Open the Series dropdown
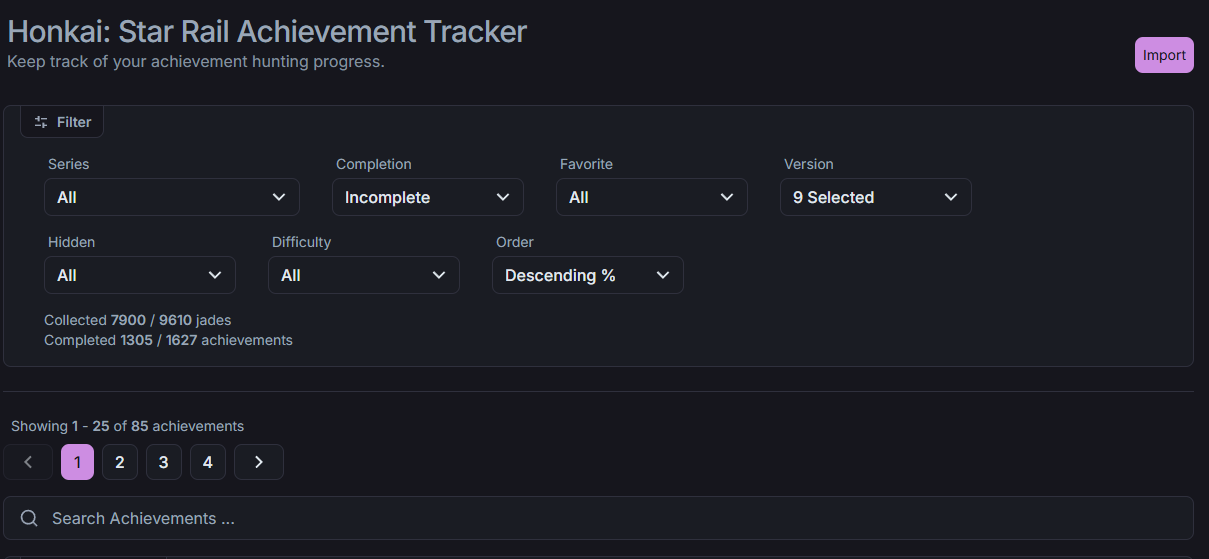 [x=172, y=197]
